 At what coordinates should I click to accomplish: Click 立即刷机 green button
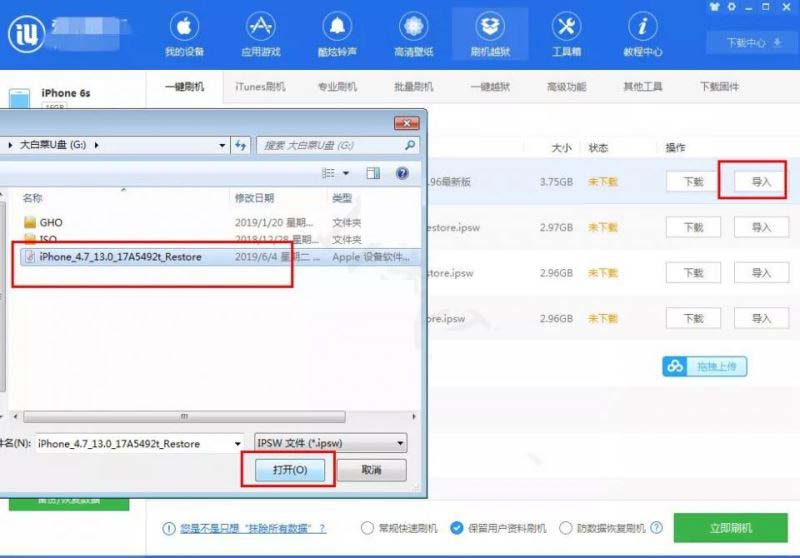(731, 528)
